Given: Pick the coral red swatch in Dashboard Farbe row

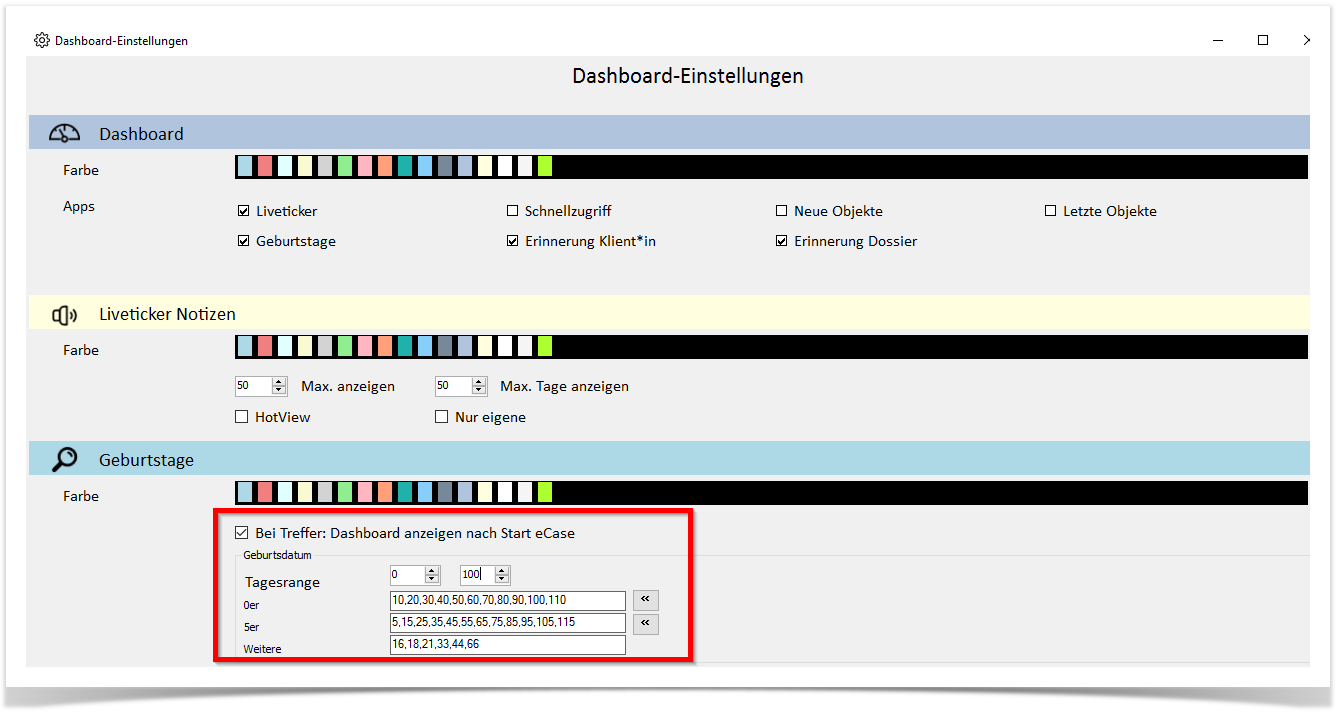Looking at the screenshot, I should coord(264,167).
